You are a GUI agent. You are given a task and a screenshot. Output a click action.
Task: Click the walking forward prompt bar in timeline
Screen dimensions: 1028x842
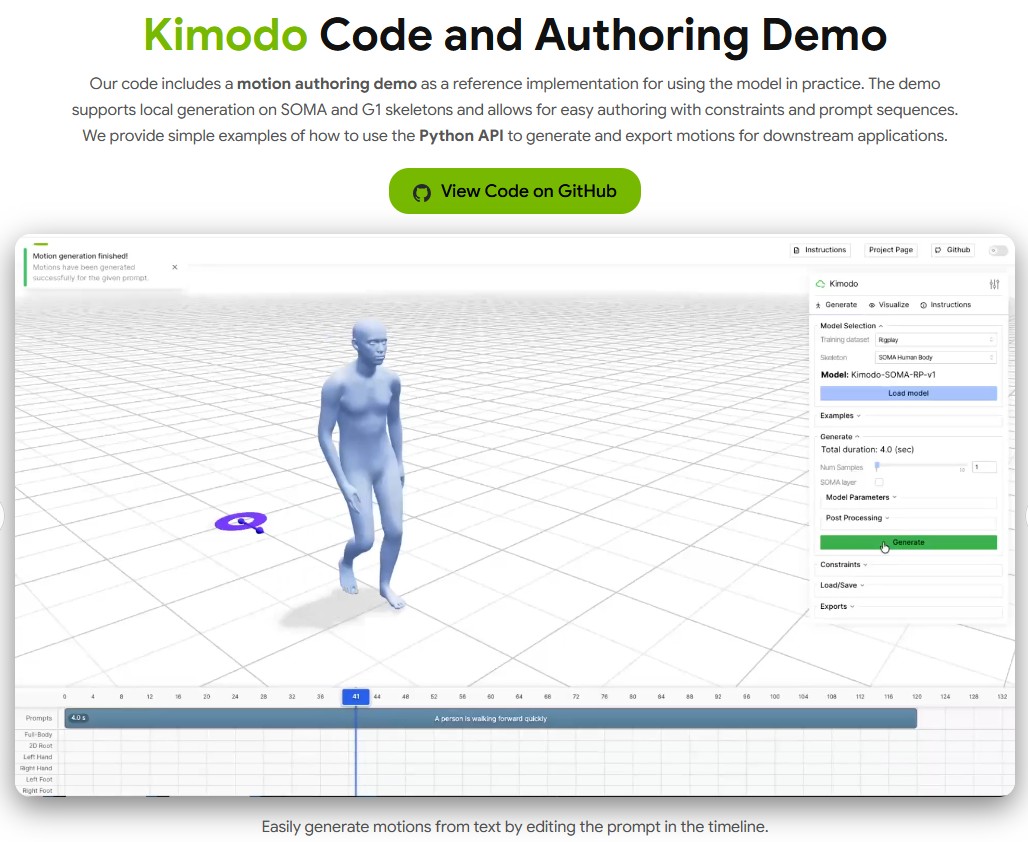coord(490,718)
